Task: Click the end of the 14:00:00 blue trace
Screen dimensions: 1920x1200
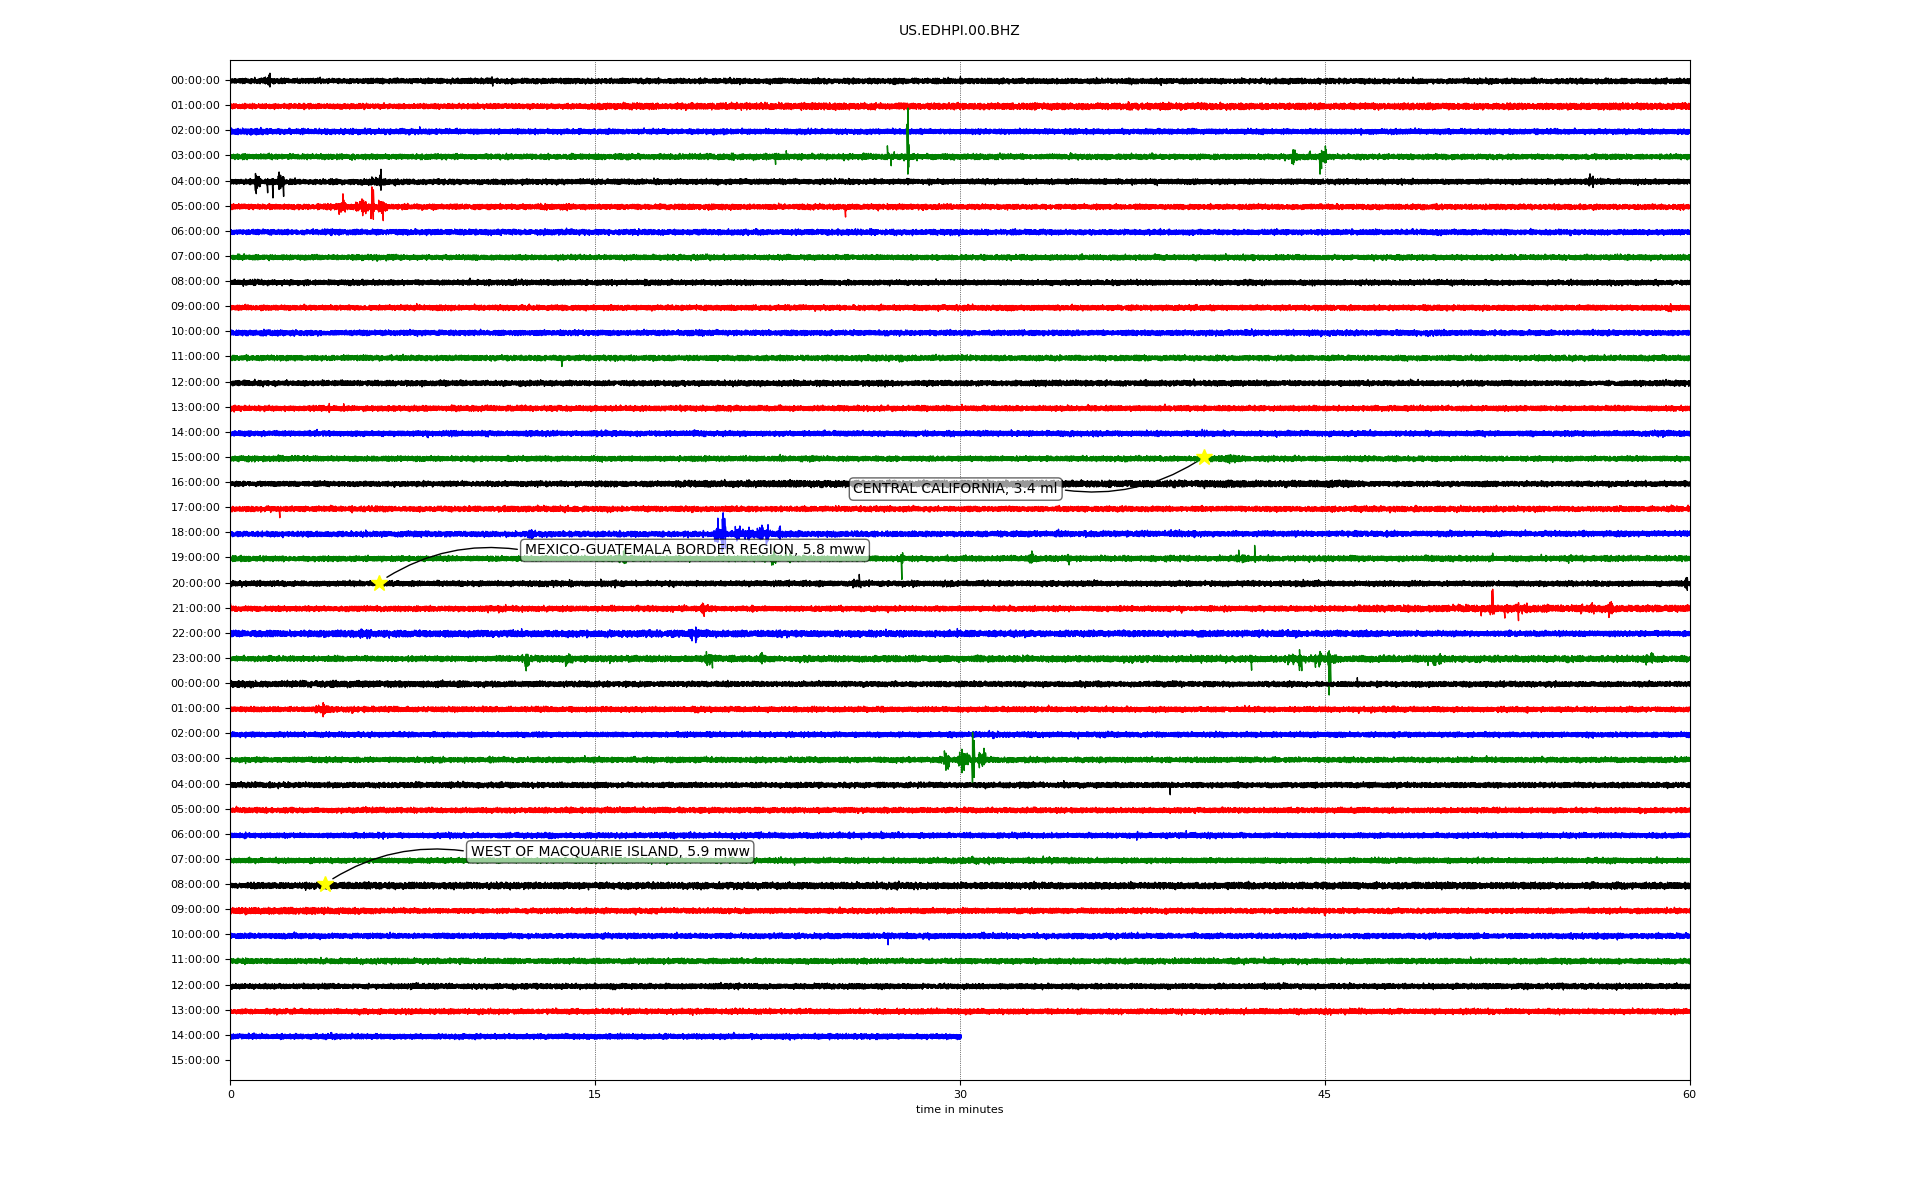Action: (959, 1036)
